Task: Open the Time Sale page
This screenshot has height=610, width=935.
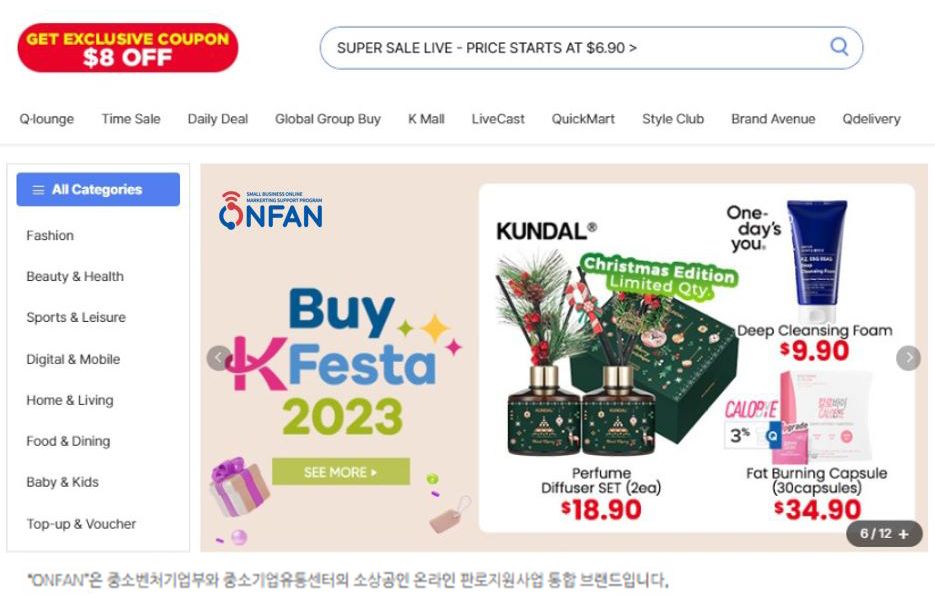Action: (x=130, y=118)
